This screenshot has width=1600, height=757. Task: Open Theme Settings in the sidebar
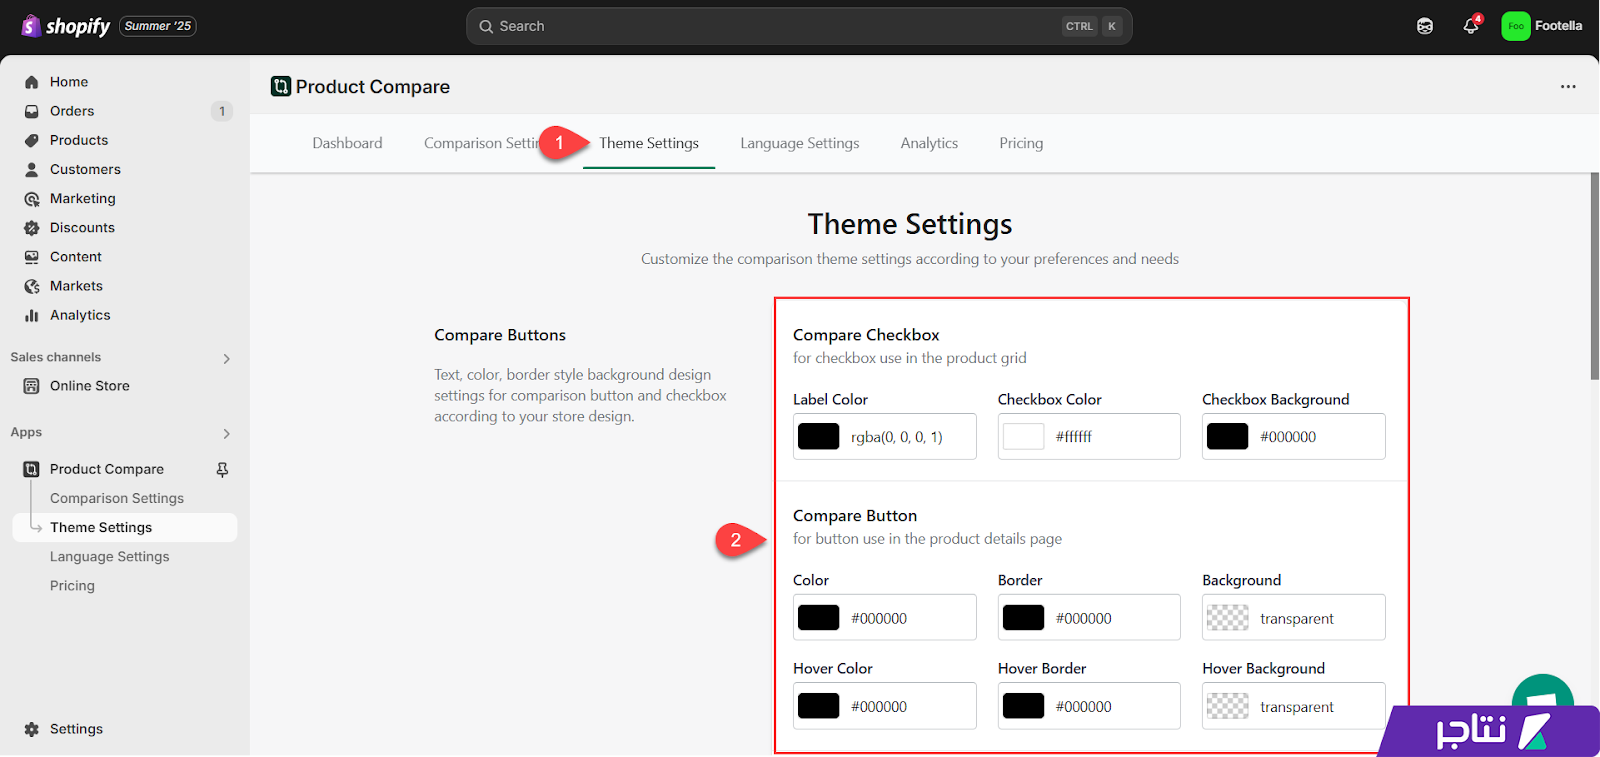[124, 527]
